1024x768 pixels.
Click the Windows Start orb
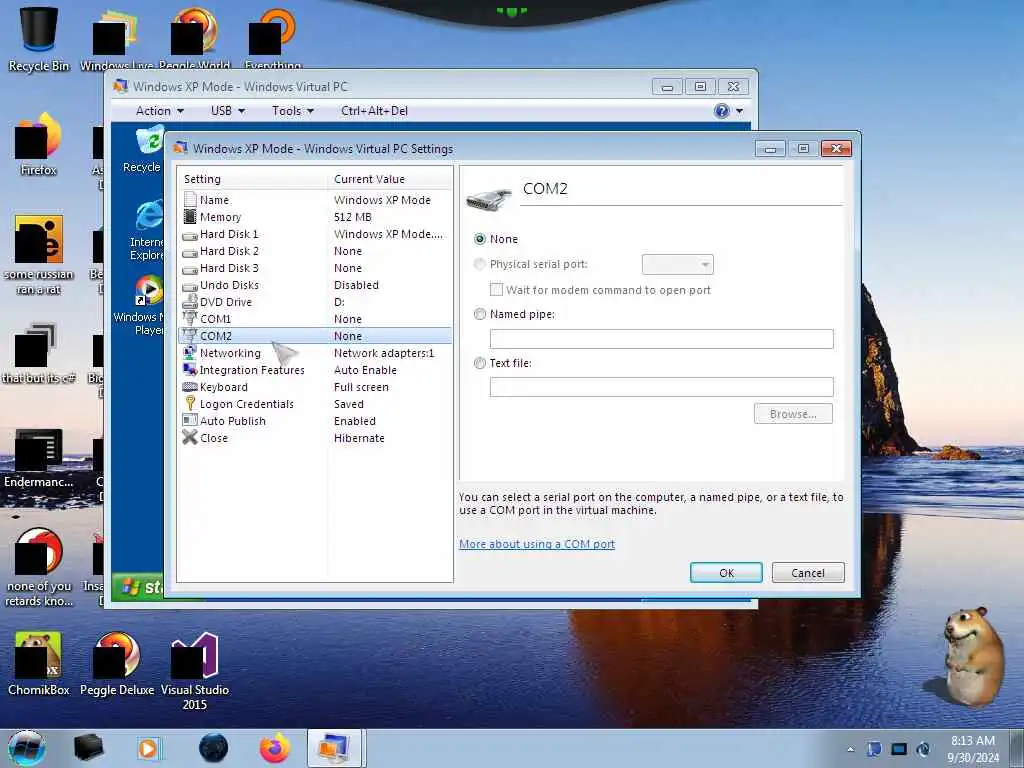[27, 748]
